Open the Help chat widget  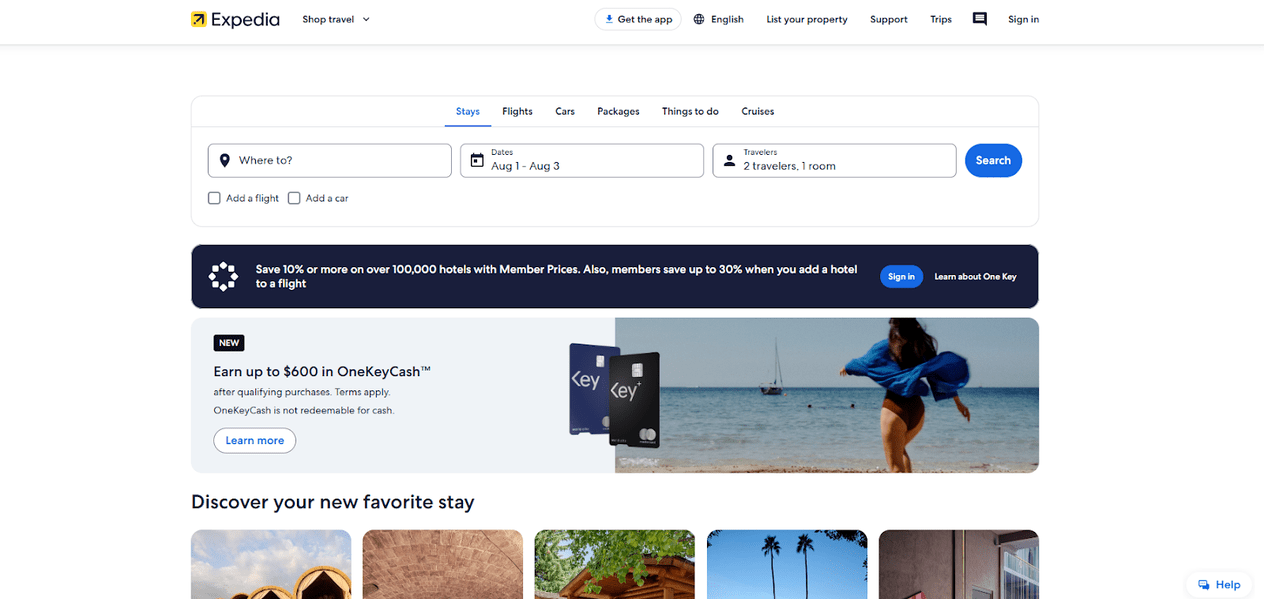[1219, 585]
